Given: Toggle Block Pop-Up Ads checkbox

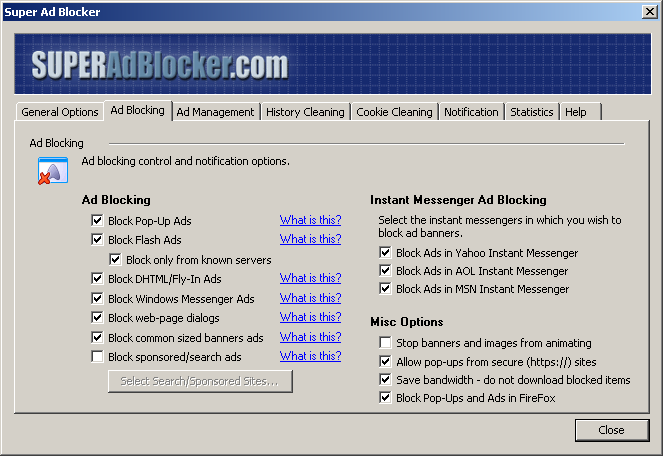Looking at the screenshot, I should point(97,220).
